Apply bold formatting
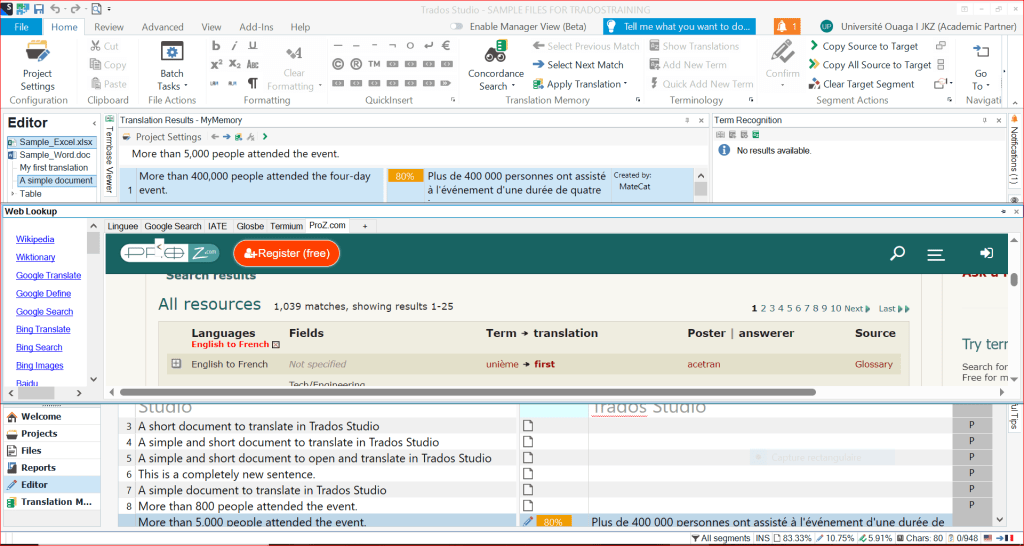This screenshot has height=546, width=1024. 216,46
